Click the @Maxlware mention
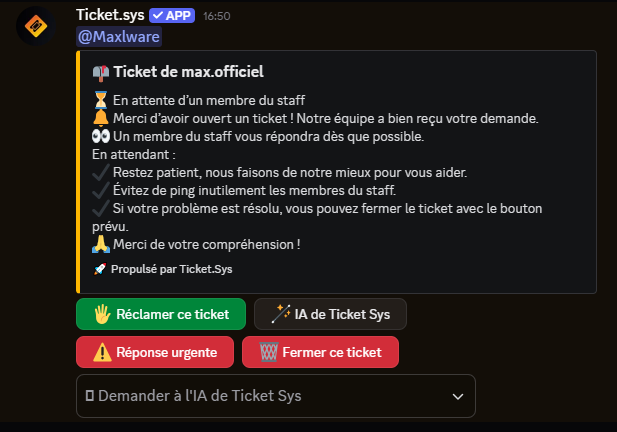Image resolution: width=617 pixels, height=432 pixels. [118, 37]
